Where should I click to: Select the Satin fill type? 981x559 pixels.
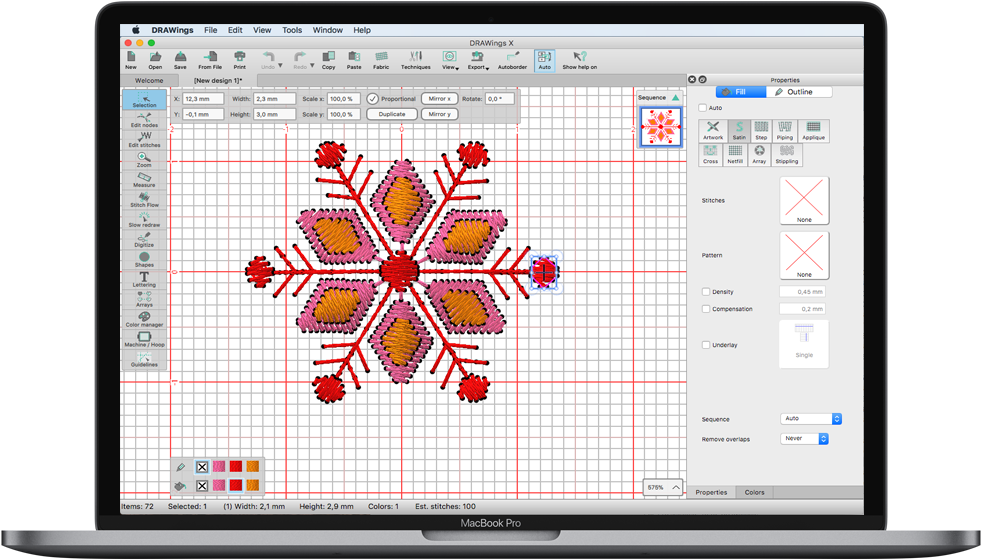pos(739,131)
